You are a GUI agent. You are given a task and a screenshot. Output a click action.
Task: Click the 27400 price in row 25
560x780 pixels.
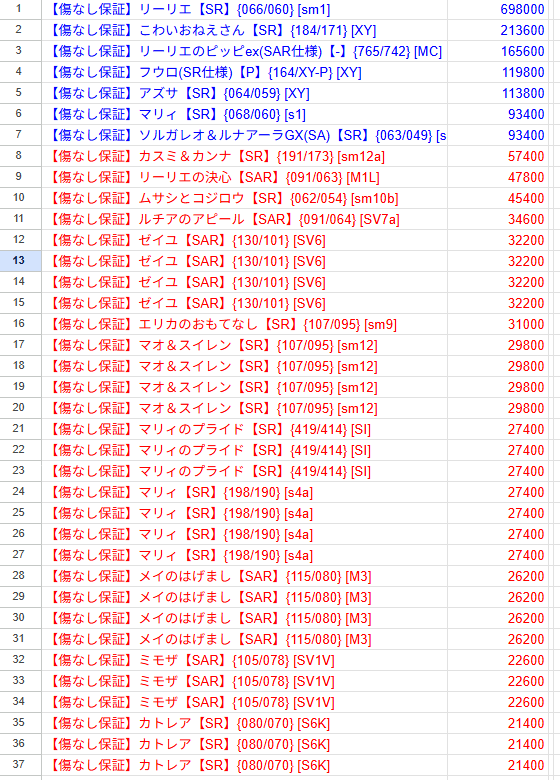coord(497,513)
